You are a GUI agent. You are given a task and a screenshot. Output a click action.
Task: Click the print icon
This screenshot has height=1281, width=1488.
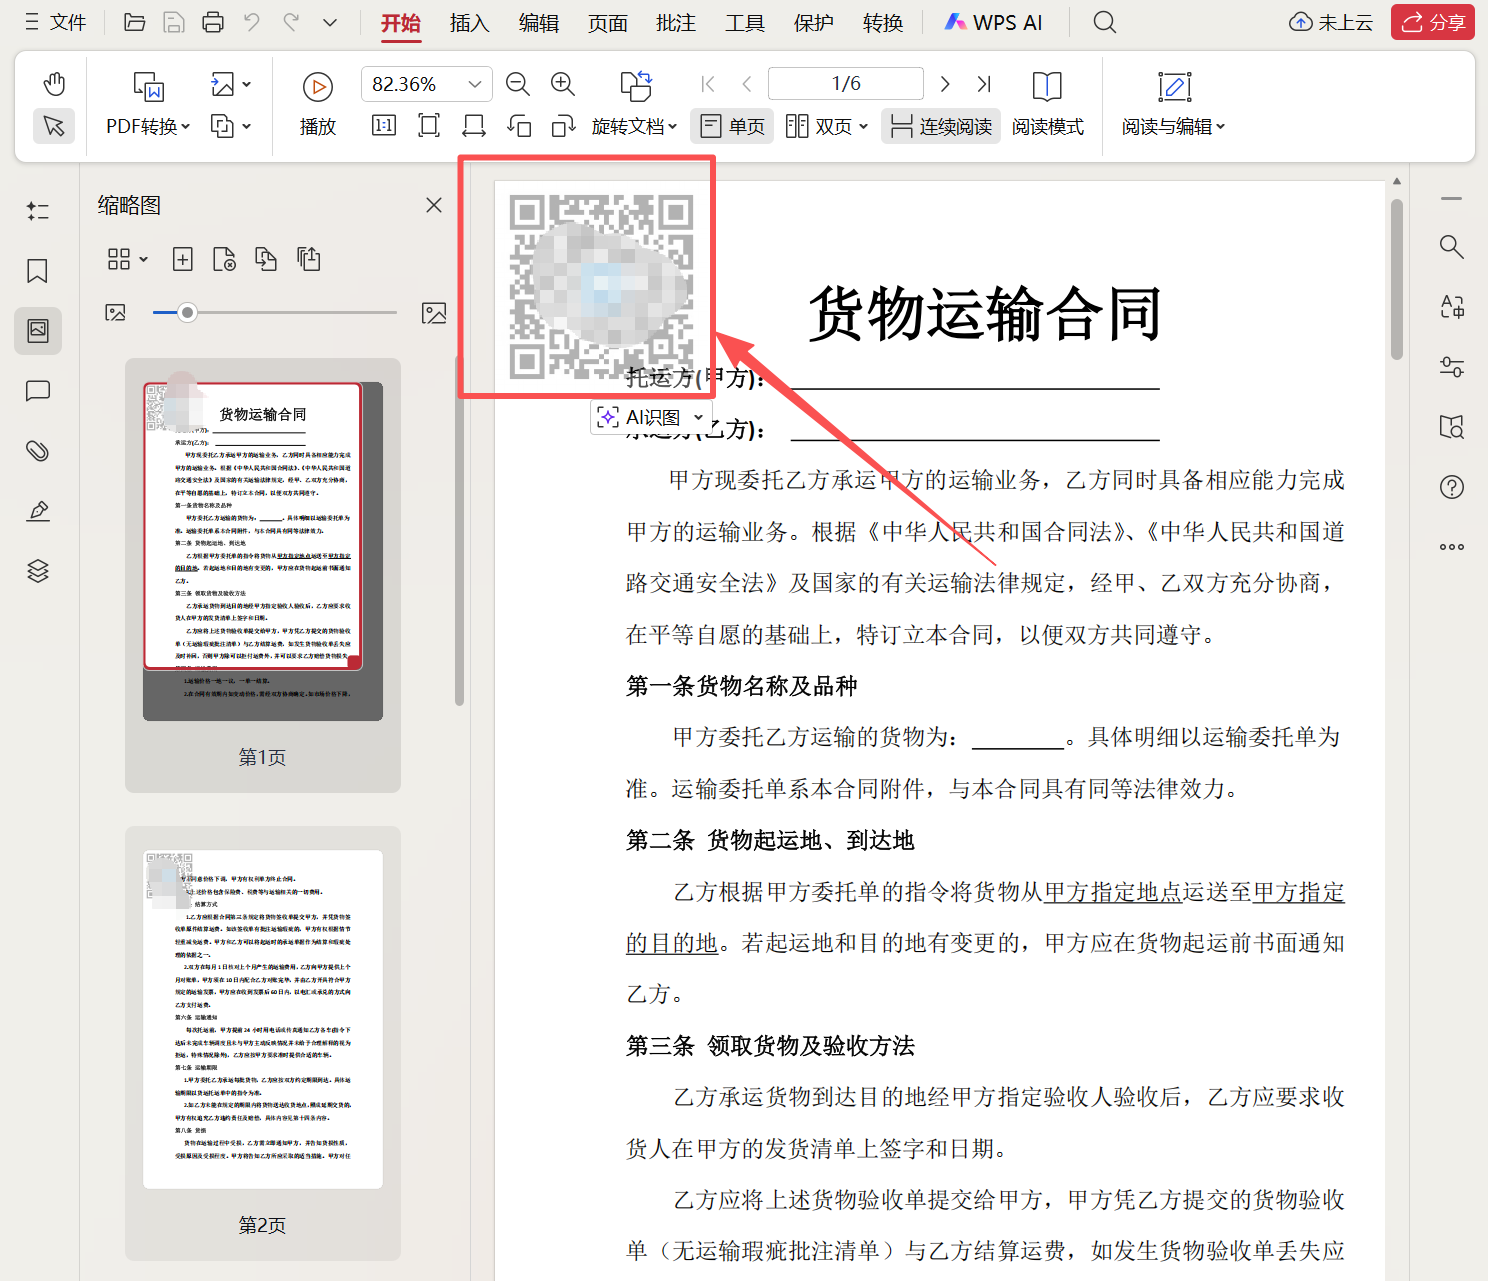tap(212, 22)
